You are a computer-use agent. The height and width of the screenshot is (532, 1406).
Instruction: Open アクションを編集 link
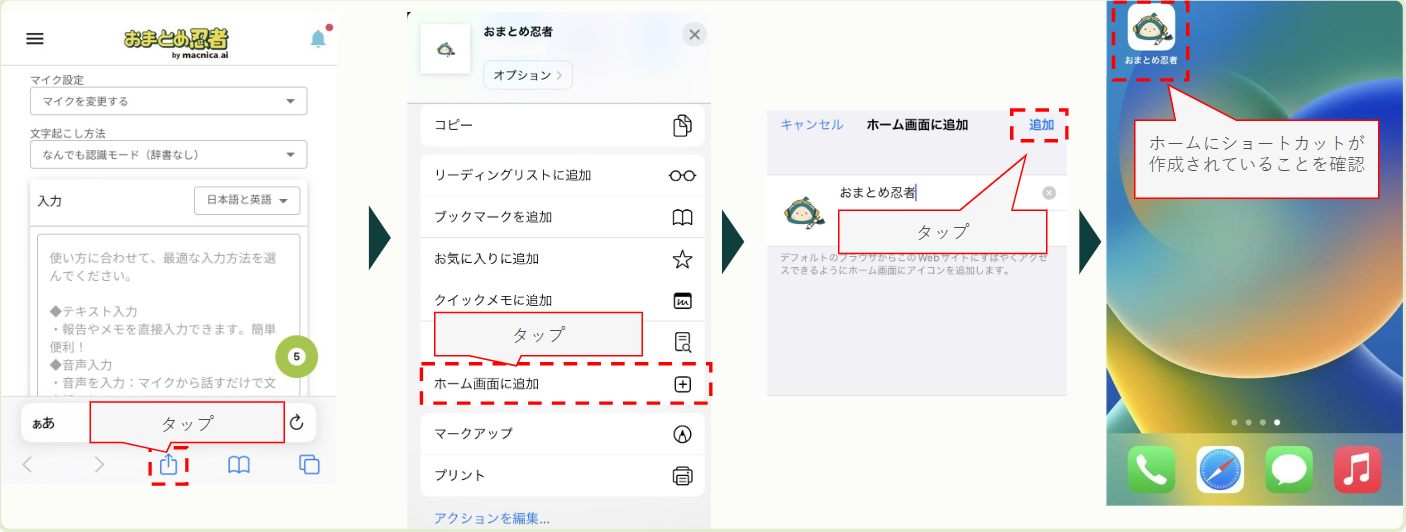point(492,518)
